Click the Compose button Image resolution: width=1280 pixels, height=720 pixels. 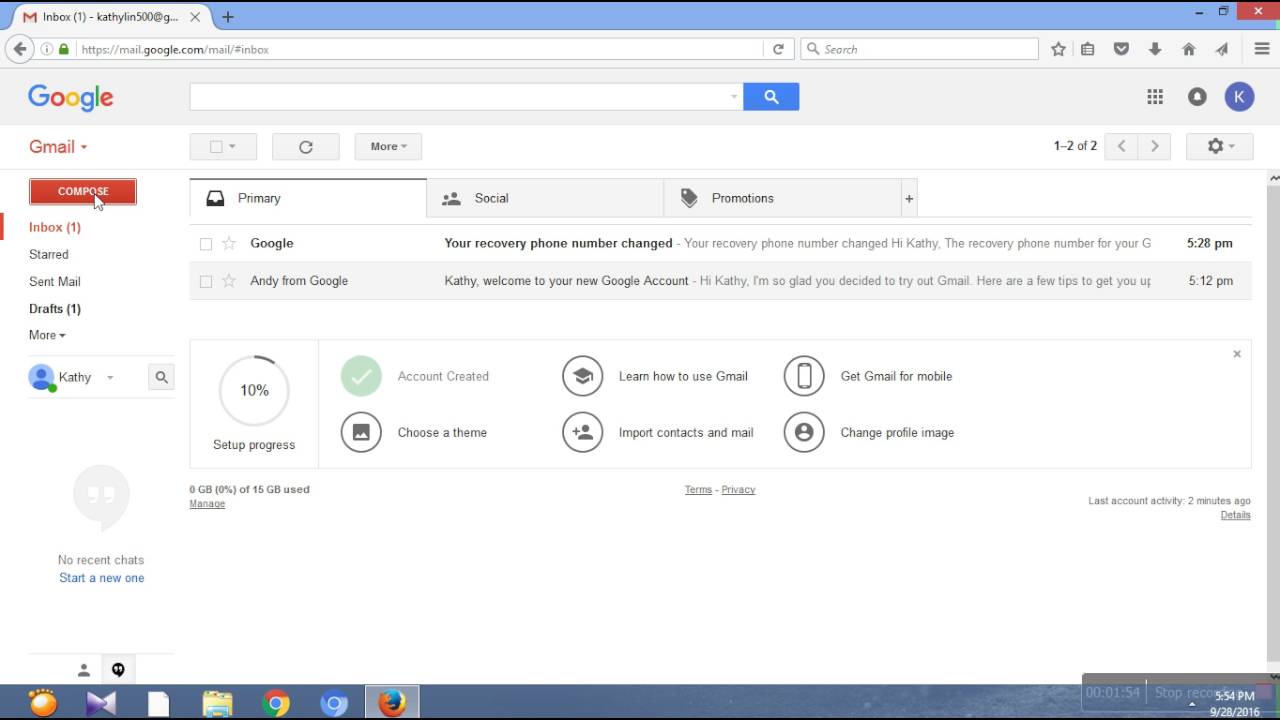83,192
